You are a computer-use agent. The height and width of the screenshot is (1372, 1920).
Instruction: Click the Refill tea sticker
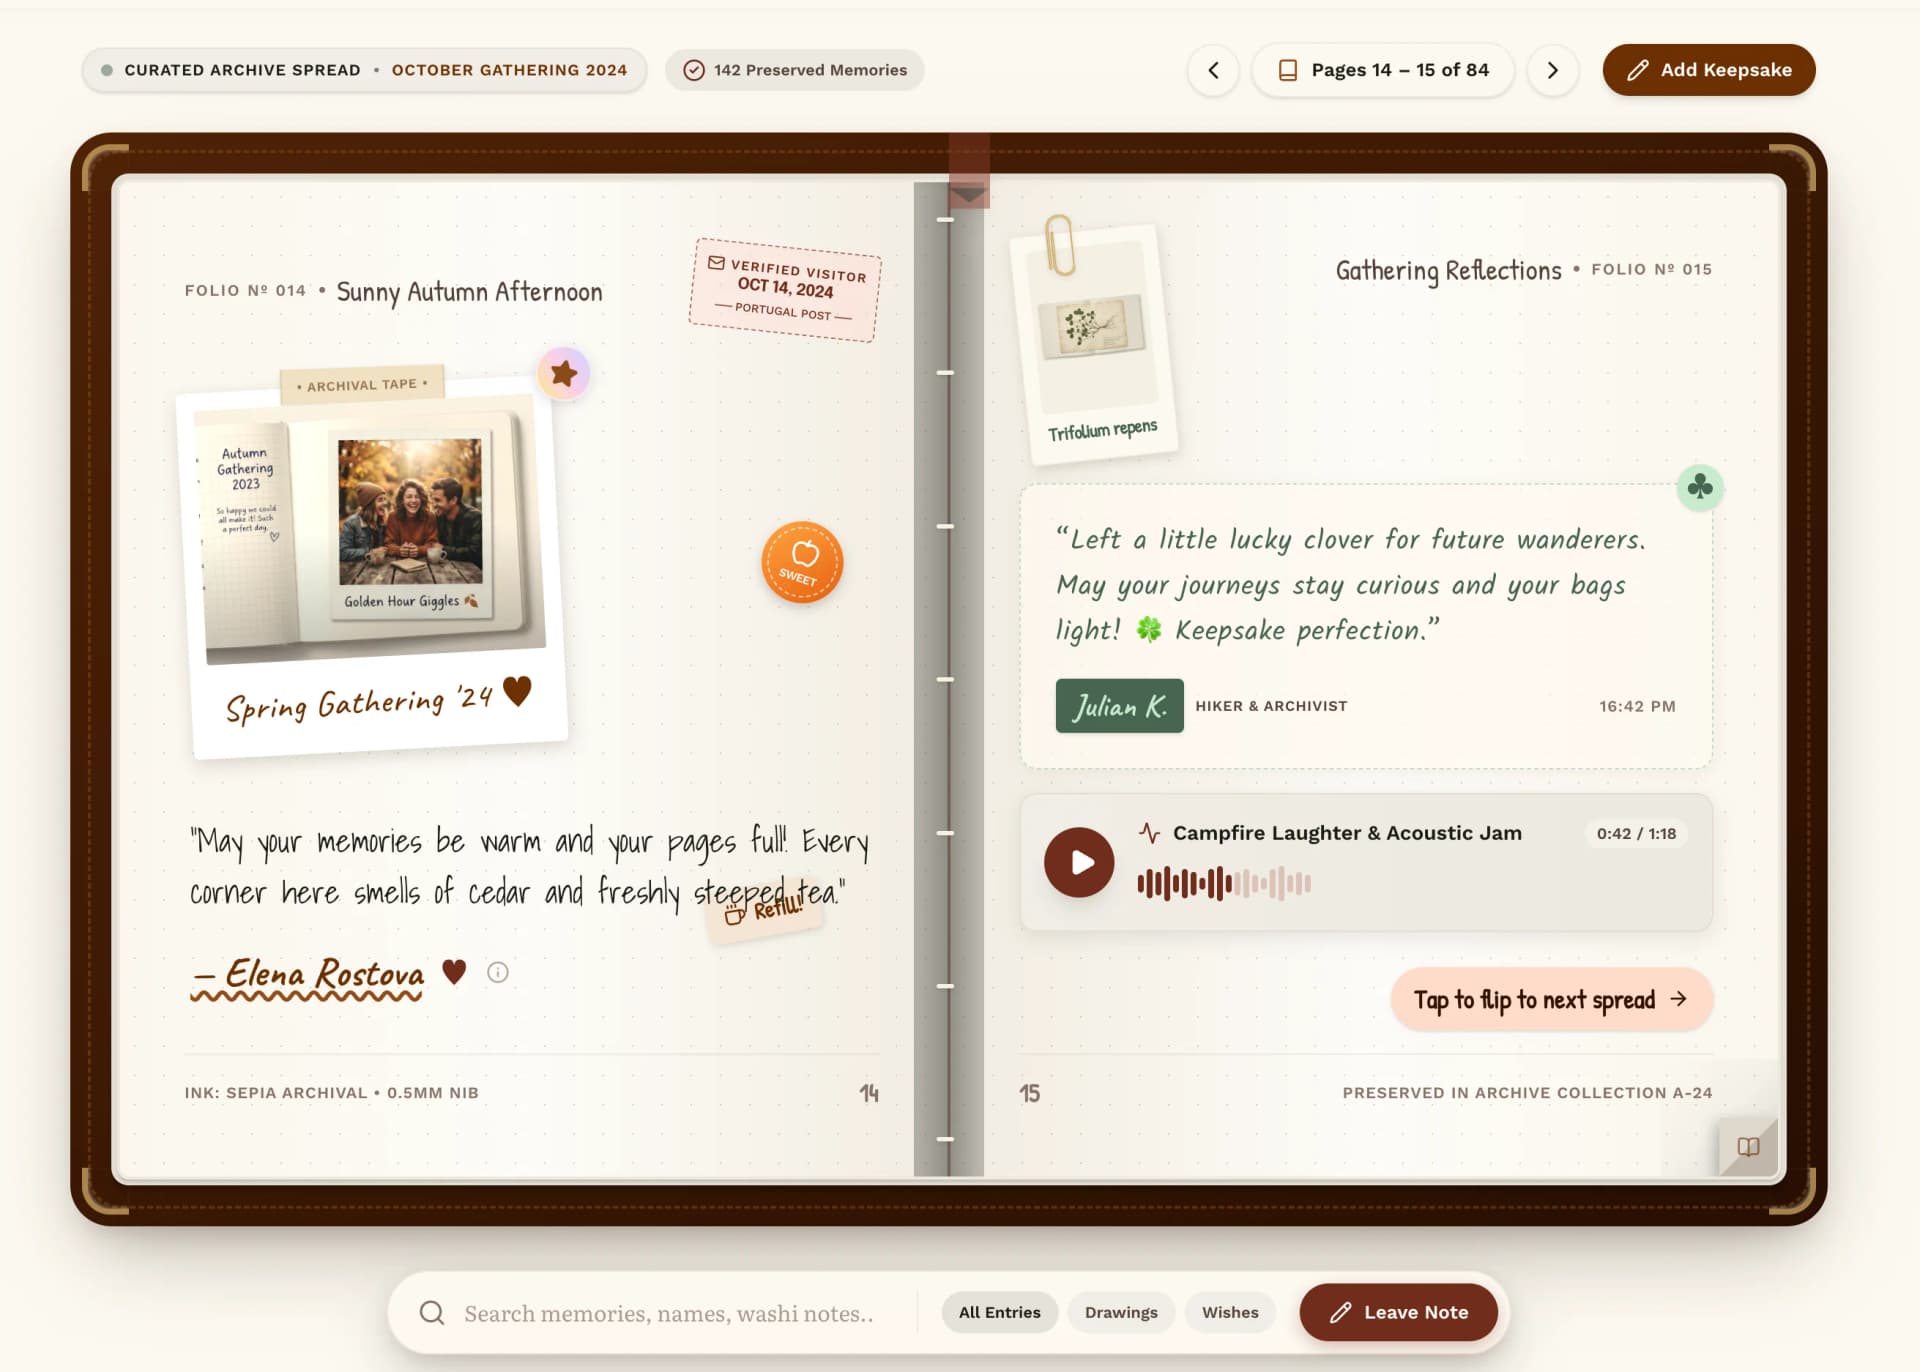click(x=764, y=911)
